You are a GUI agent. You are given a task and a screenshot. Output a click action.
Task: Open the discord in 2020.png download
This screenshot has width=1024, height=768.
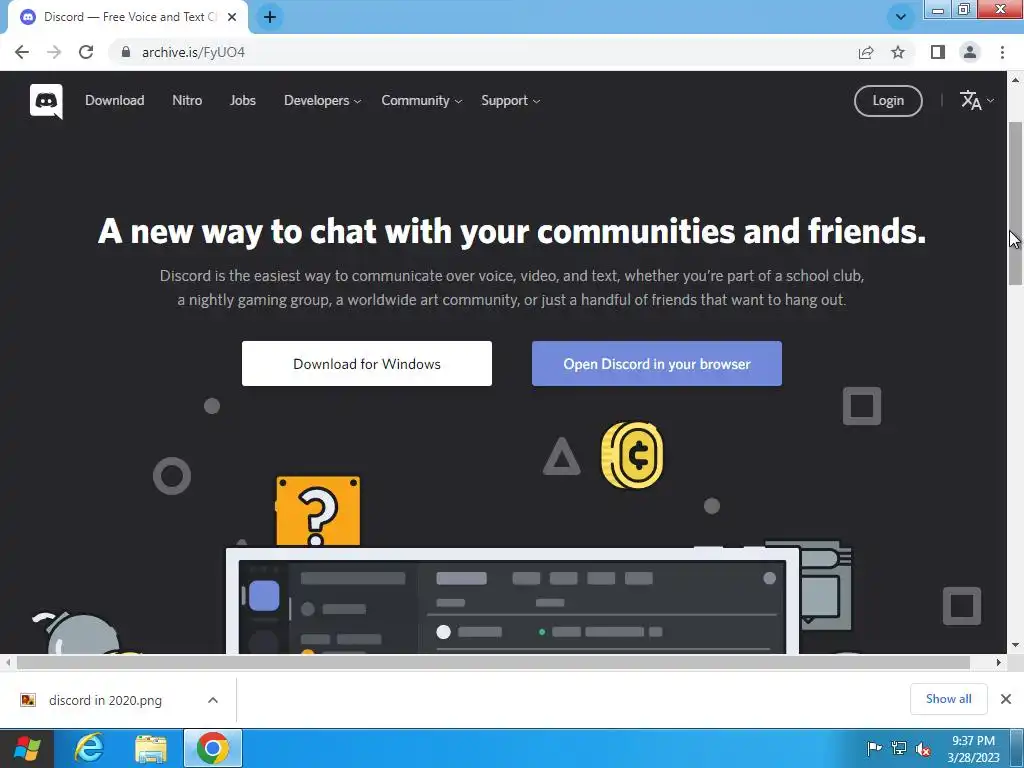[x=104, y=700]
